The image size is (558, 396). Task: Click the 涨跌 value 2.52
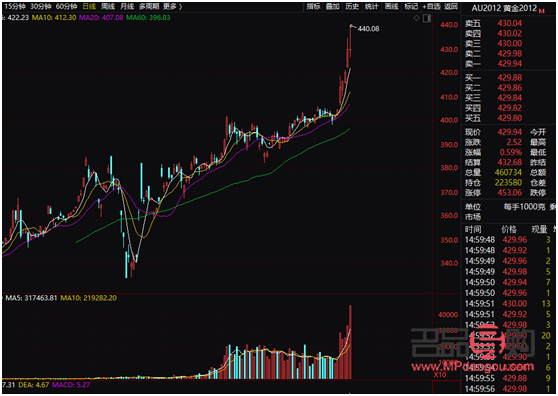514,142
